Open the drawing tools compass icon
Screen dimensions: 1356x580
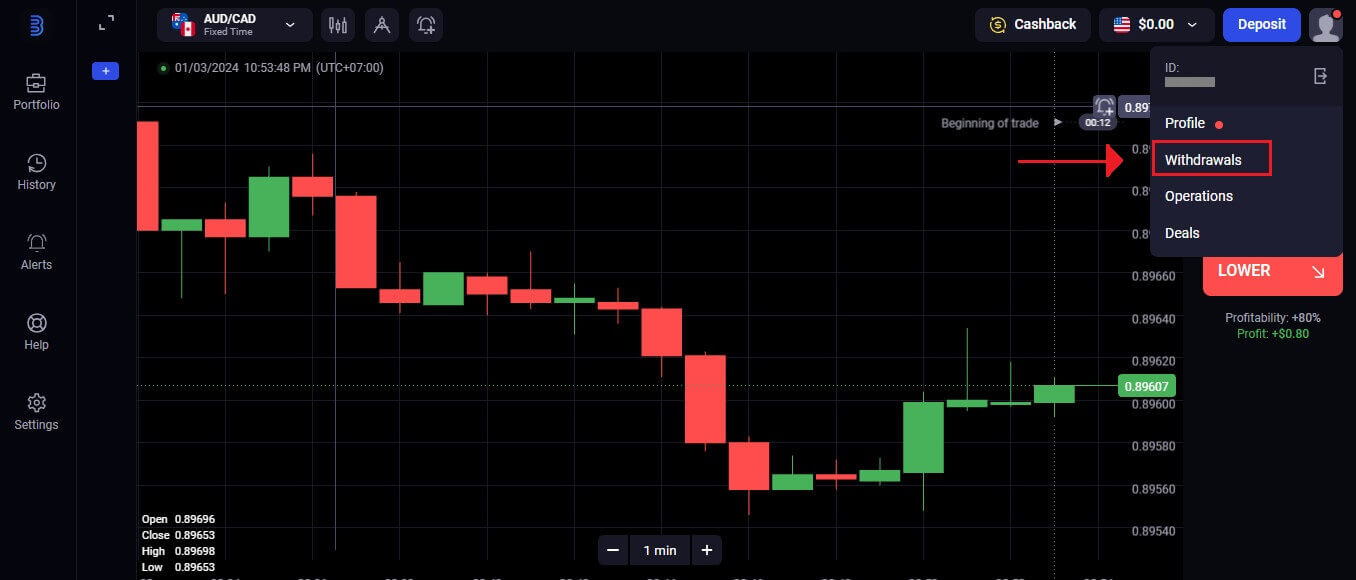tap(382, 25)
